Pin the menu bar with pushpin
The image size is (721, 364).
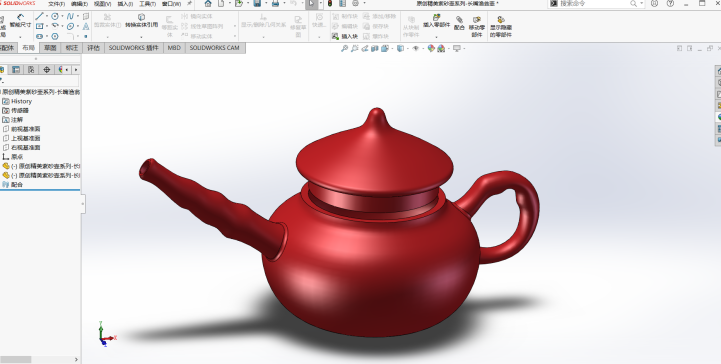pos(189,3)
